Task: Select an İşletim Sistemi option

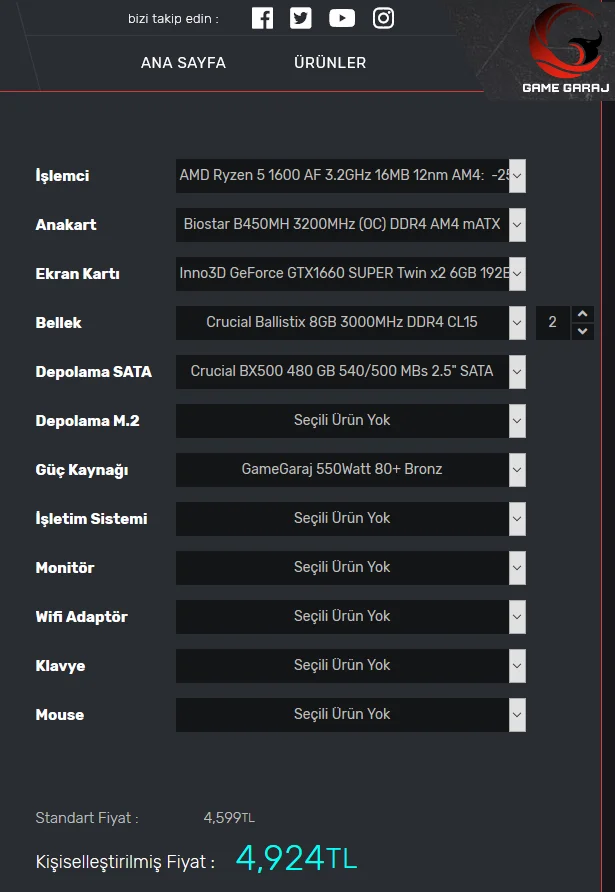Action: tap(351, 518)
